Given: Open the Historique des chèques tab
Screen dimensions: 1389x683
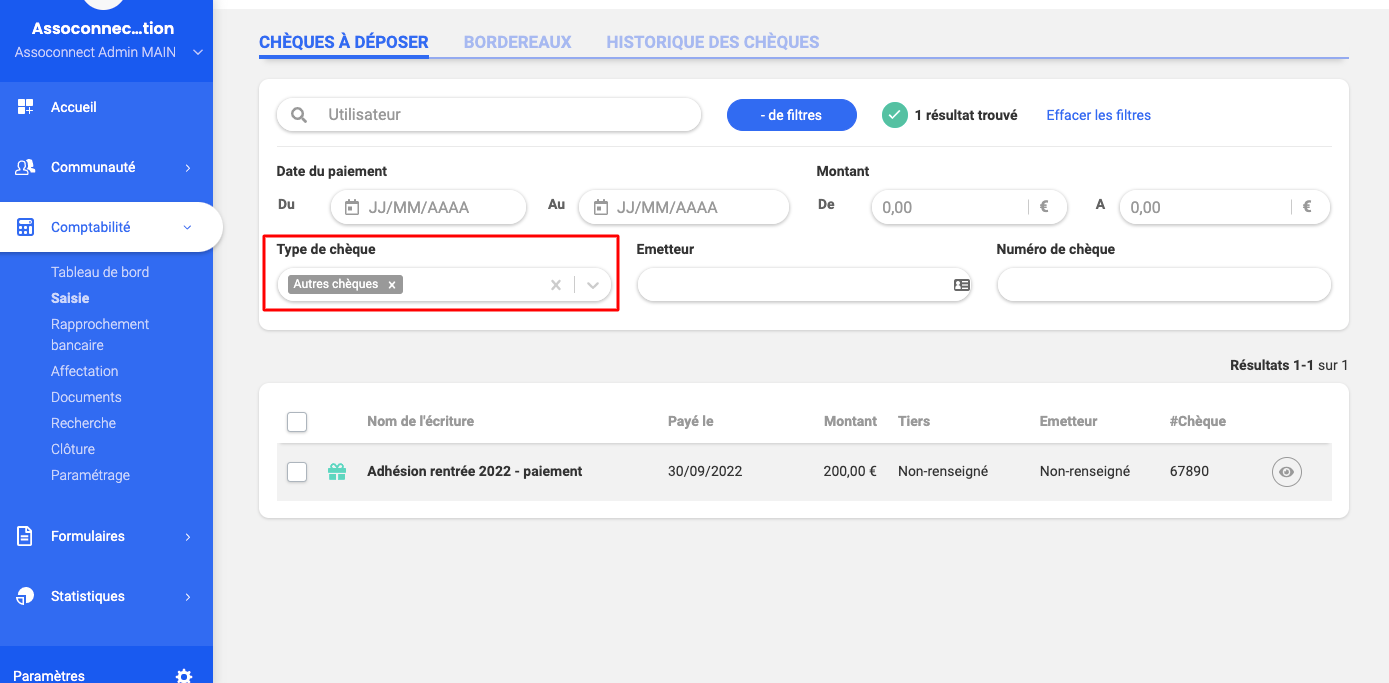Looking at the screenshot, I should tap(712, 42).
